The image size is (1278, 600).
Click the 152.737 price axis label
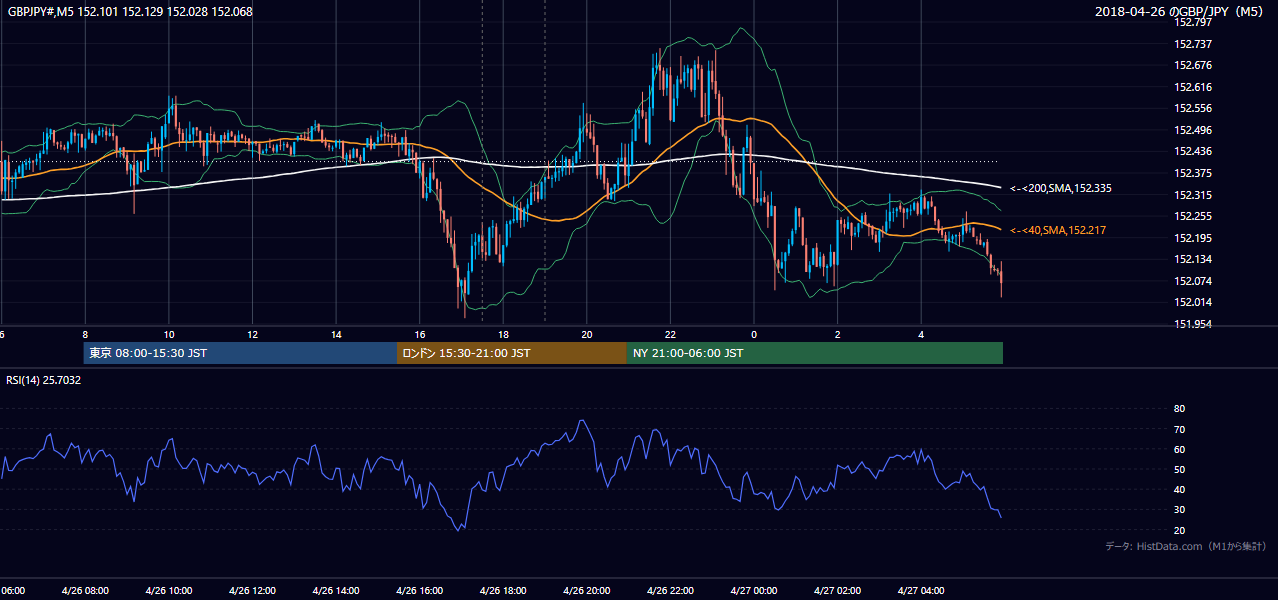tap(1192, 44)
